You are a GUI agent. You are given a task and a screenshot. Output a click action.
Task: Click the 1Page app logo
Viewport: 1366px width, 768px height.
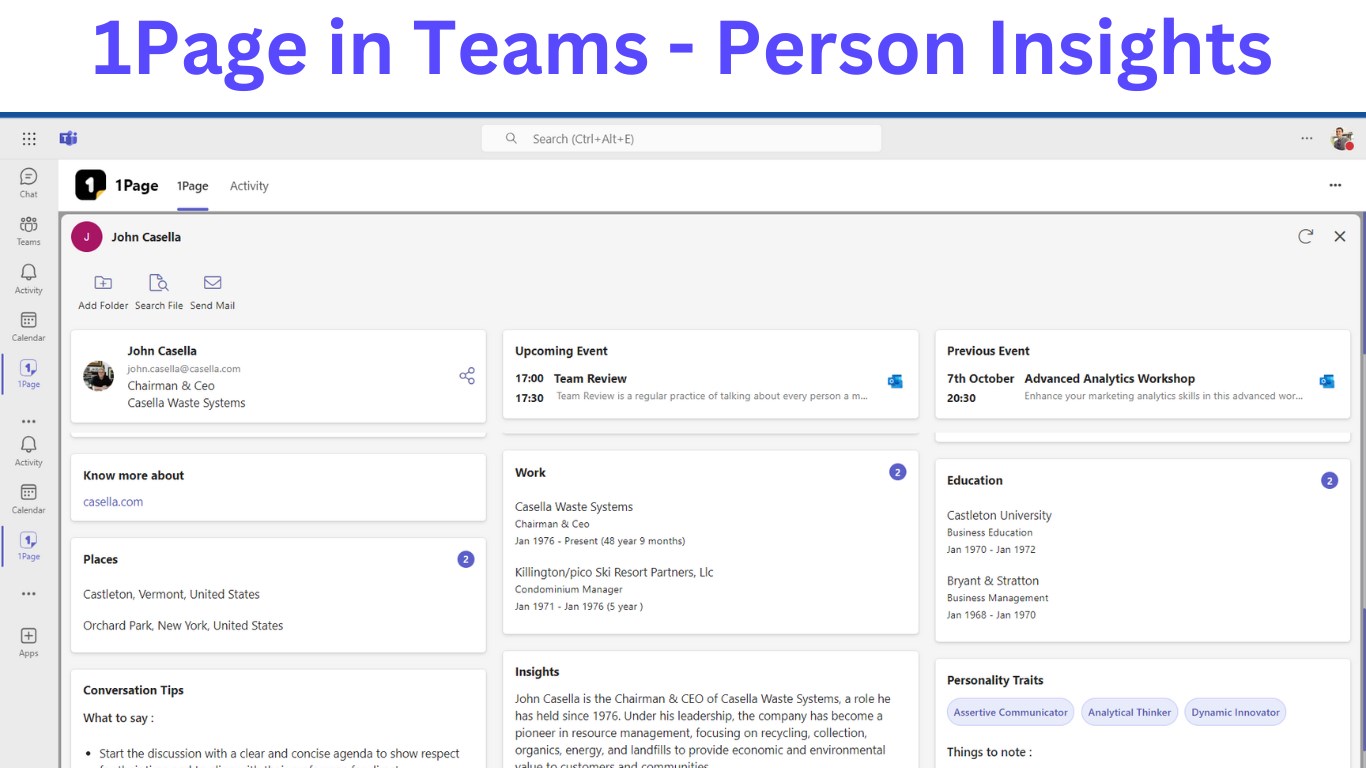coord(90,185)
